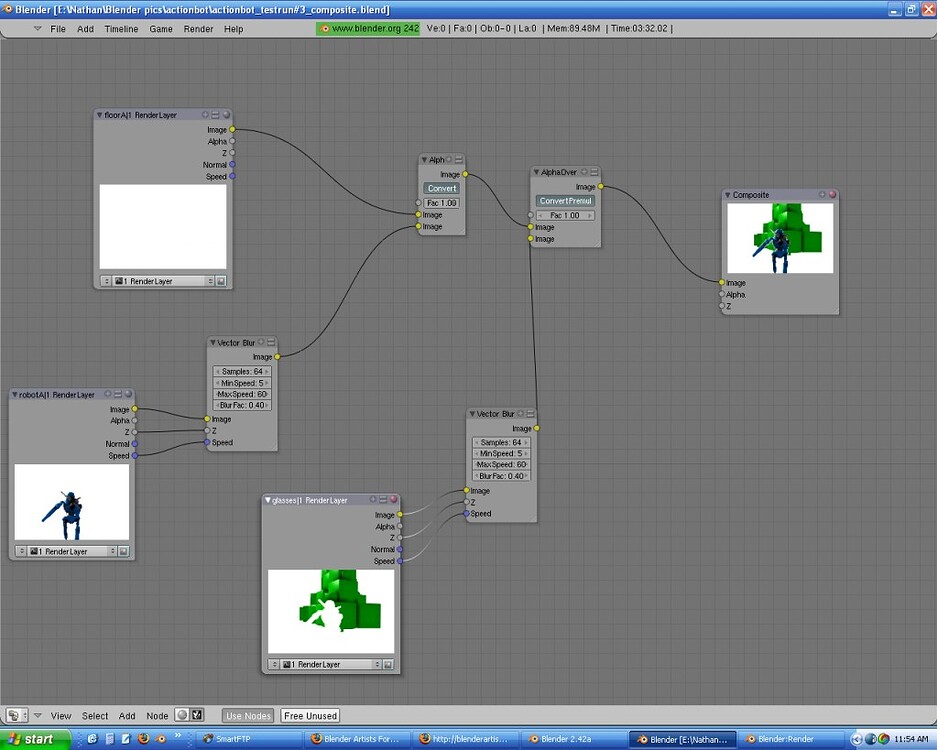Adjust MaxSpeed 60 on upper Vector Blur
Image resolution: width=937 pixels, height=750 pixels.
(242, 394)
